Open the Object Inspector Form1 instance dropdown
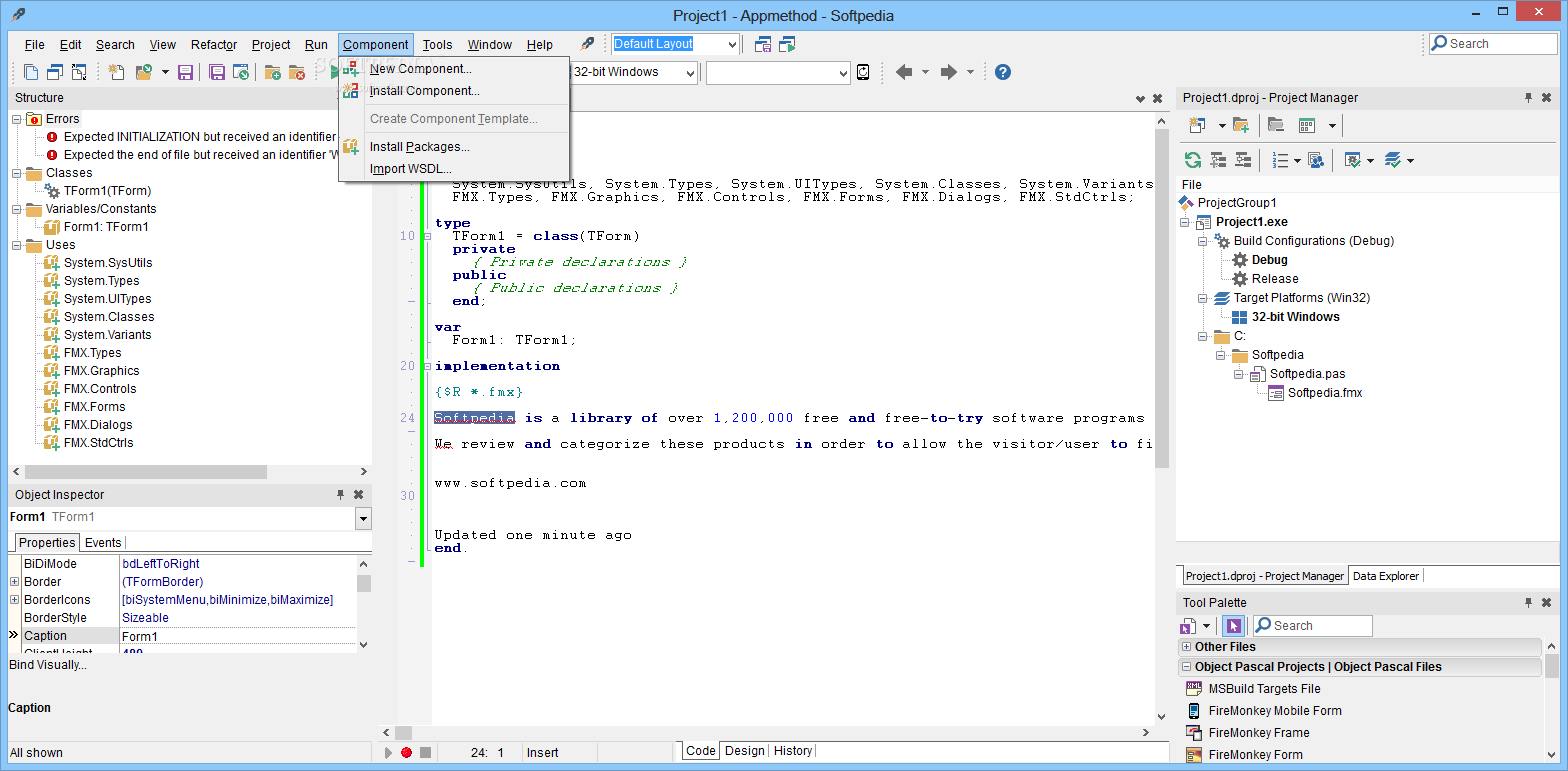 362,517
